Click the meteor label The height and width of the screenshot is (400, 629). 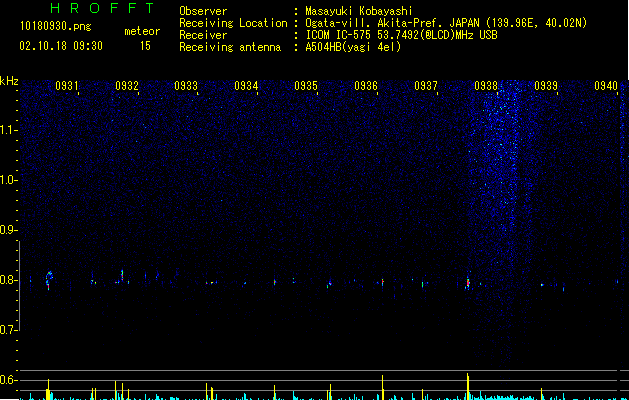click(x=142, y=31)
